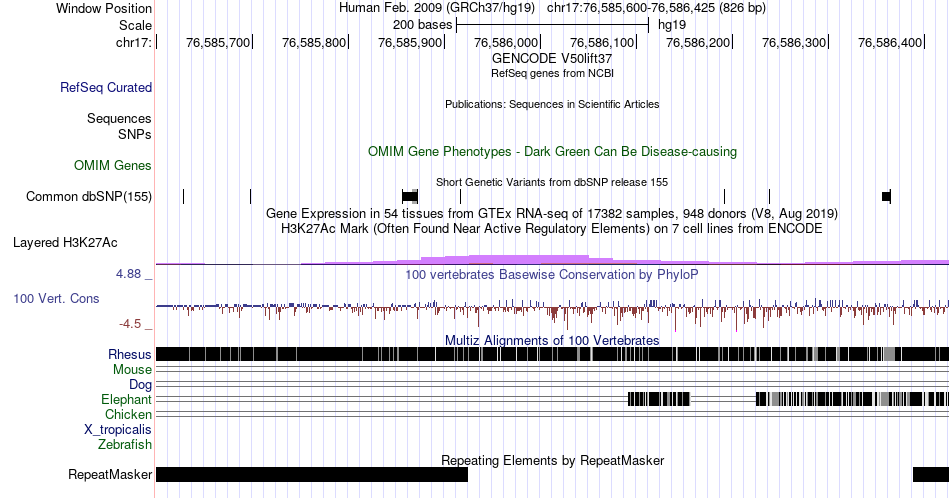Open the 100 Vert. Cons track label
This screenshot has height=498, width=950.
[x=56, y=298]
